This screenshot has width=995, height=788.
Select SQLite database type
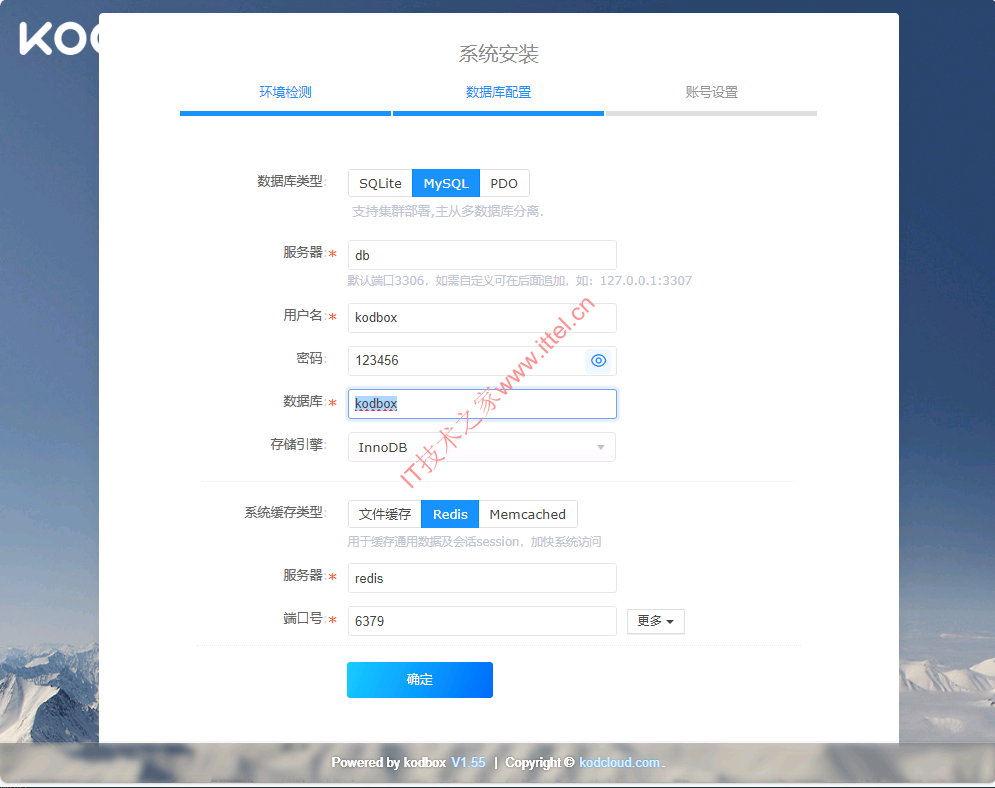[x=380, y=183]
